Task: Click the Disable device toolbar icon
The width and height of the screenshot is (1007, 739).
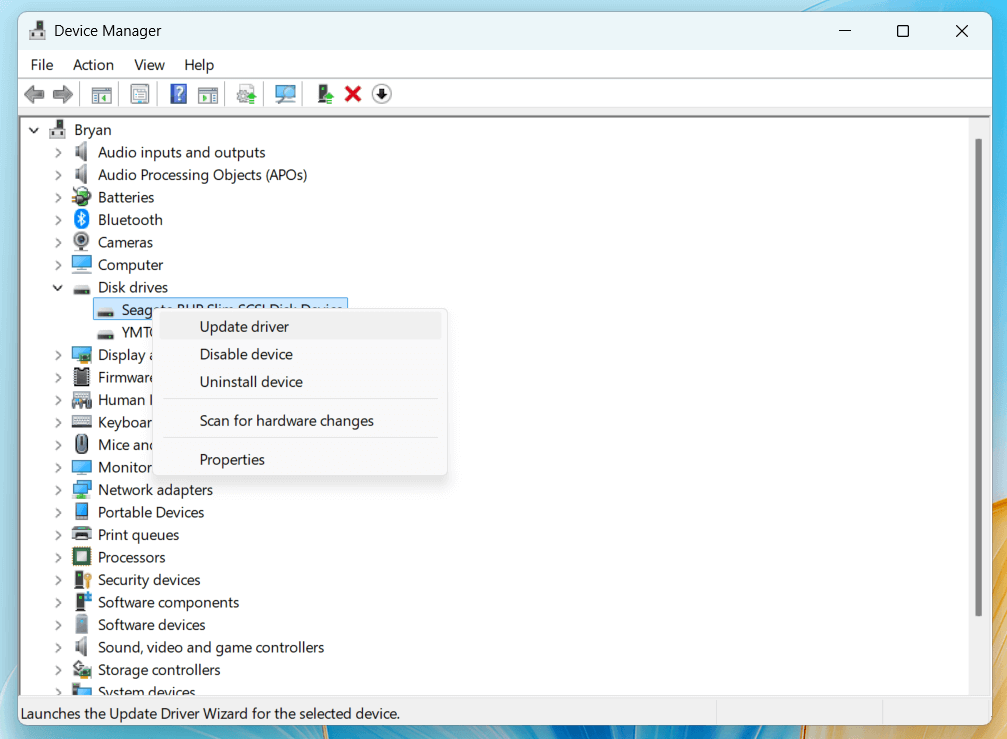Action: 381,93
